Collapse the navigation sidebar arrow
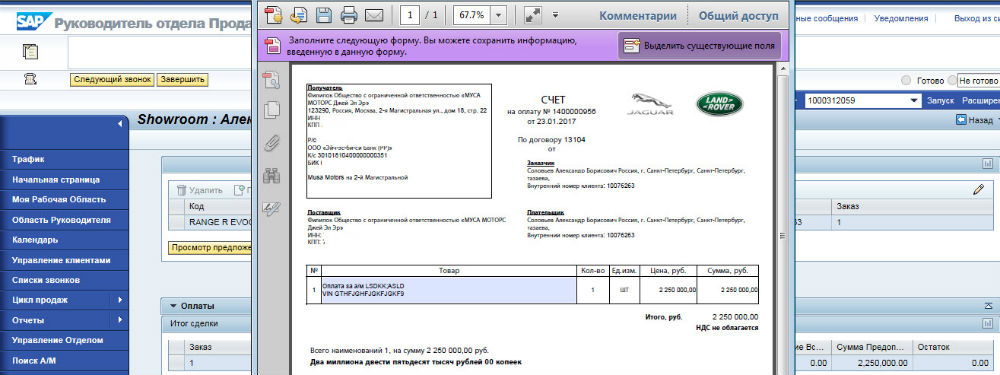 [x=120, y=123]
